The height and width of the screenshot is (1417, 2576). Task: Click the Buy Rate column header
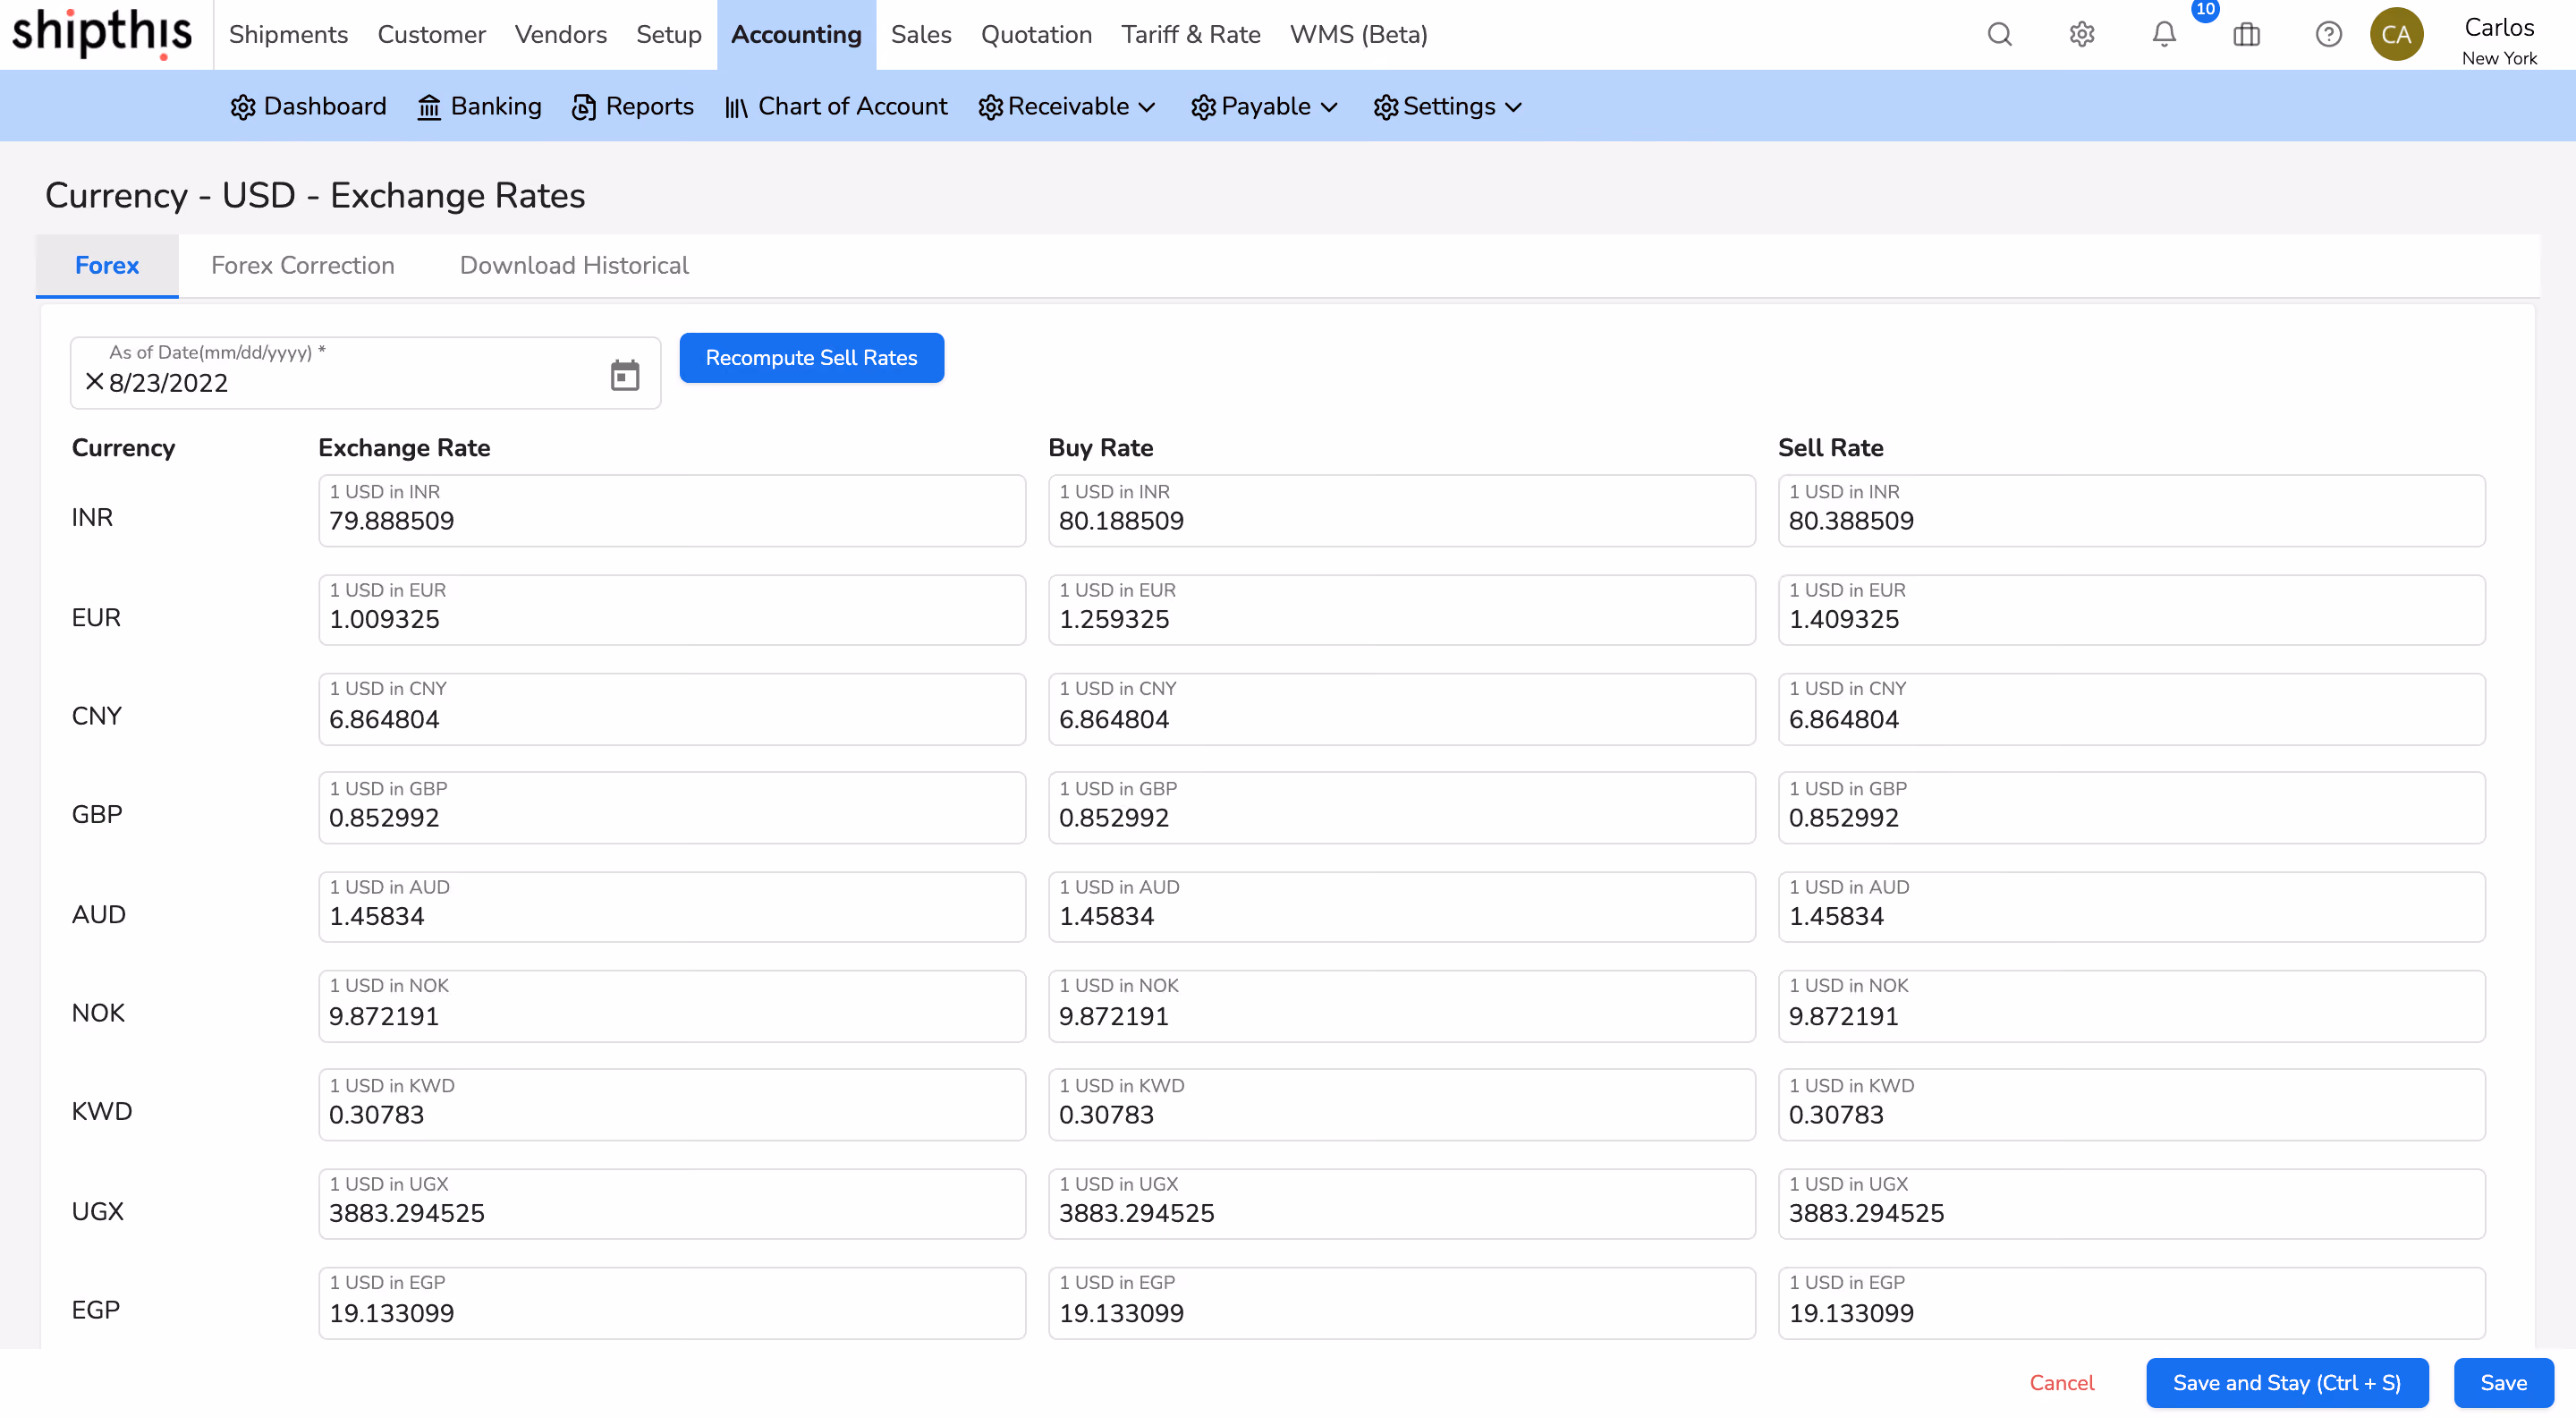pyautogui.click(x=1100, y=447)
